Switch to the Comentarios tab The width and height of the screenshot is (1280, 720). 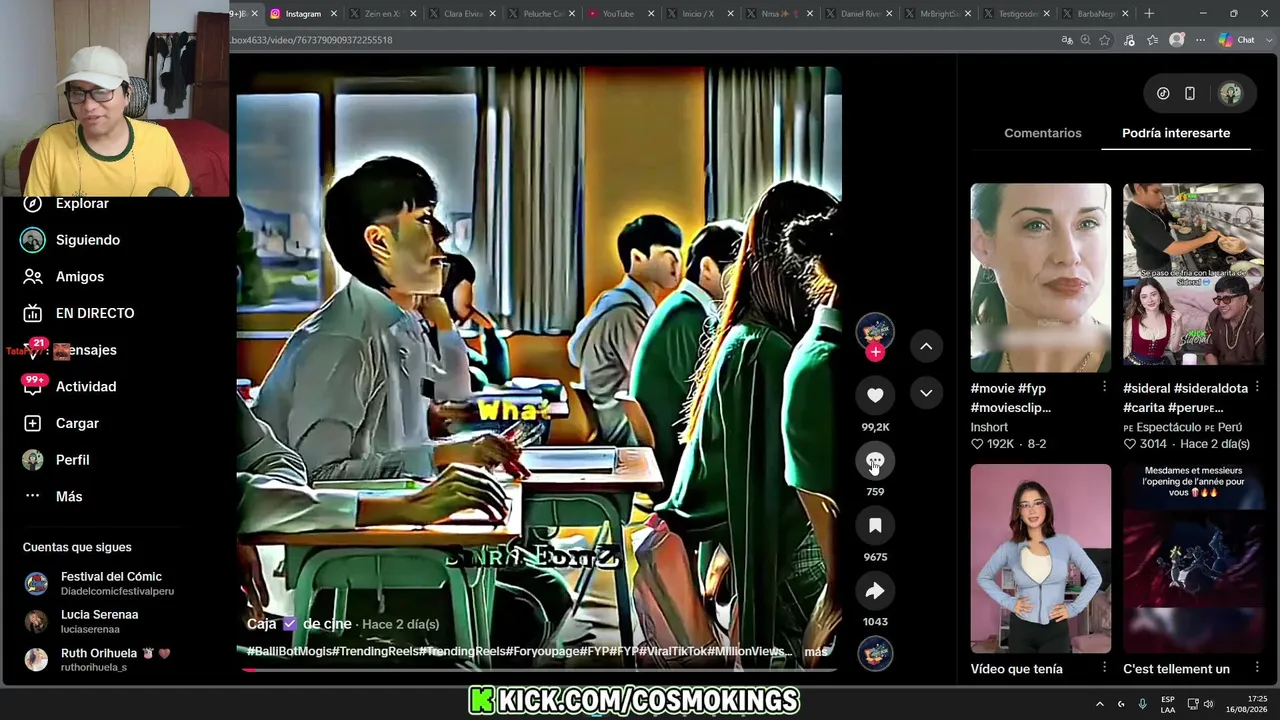(1043, 133)
